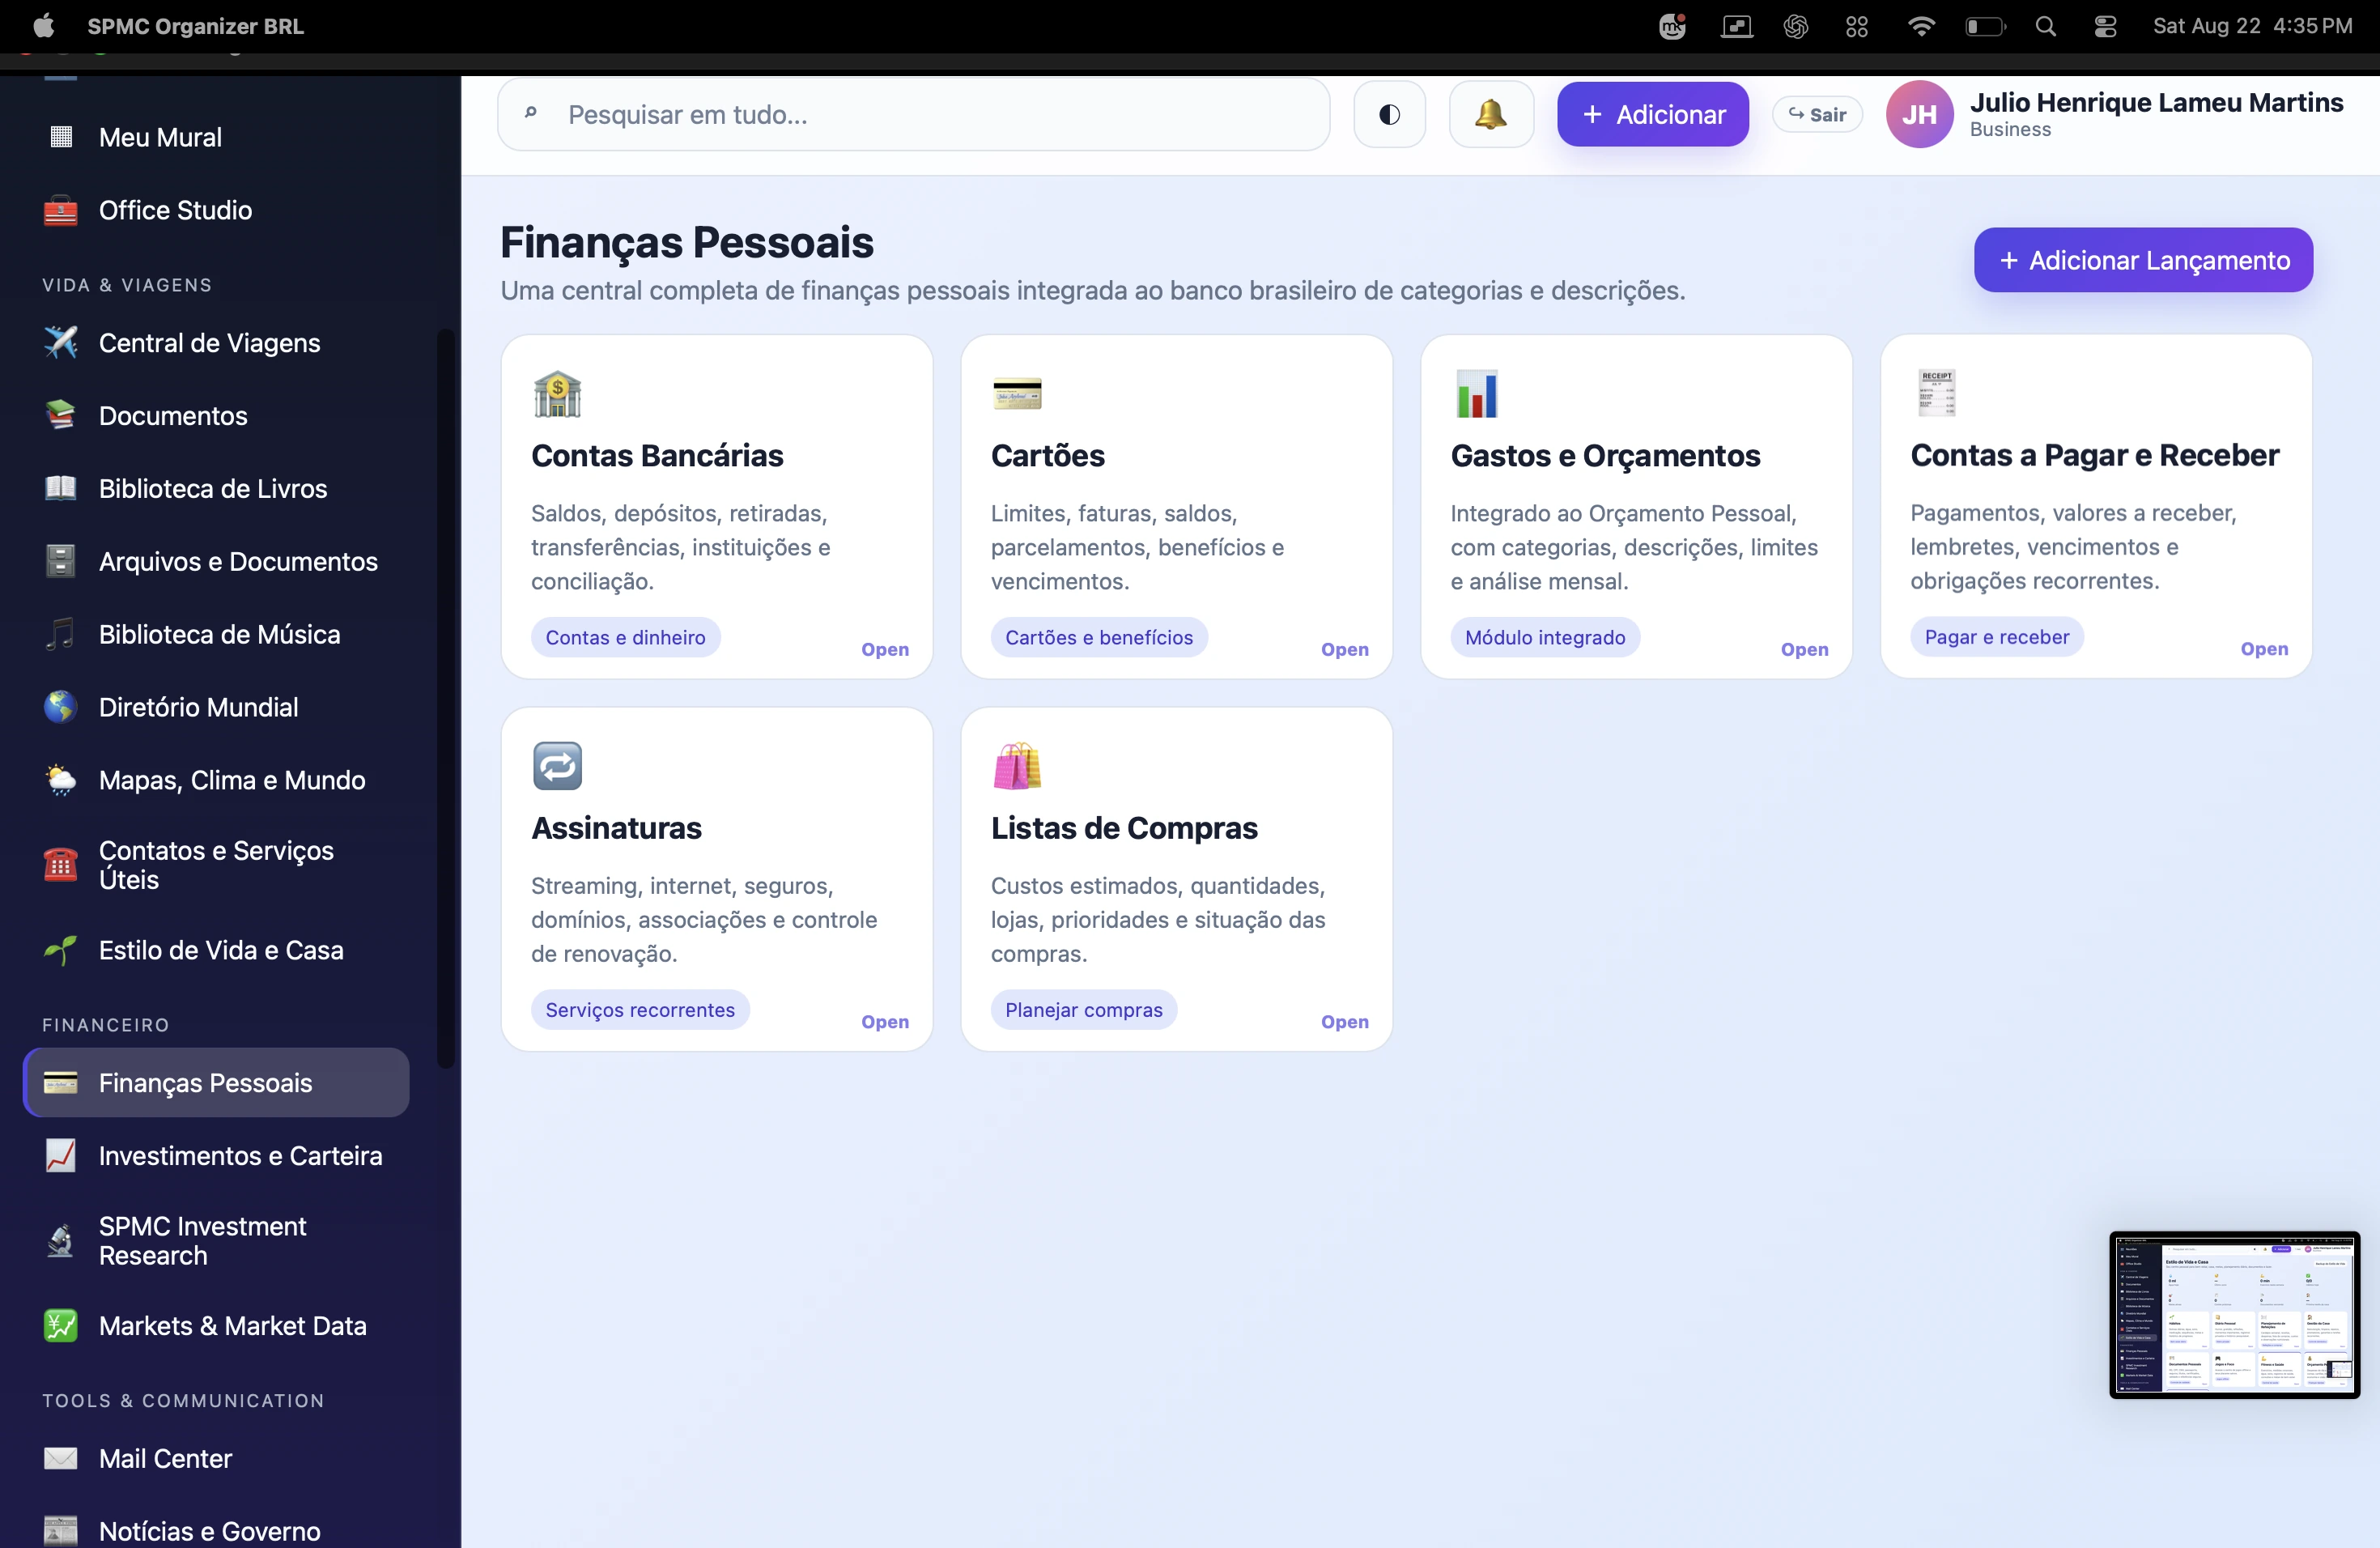Open Contas a Pagar e Receber via Open
2380x1548 pixels.
(2265, 649)
